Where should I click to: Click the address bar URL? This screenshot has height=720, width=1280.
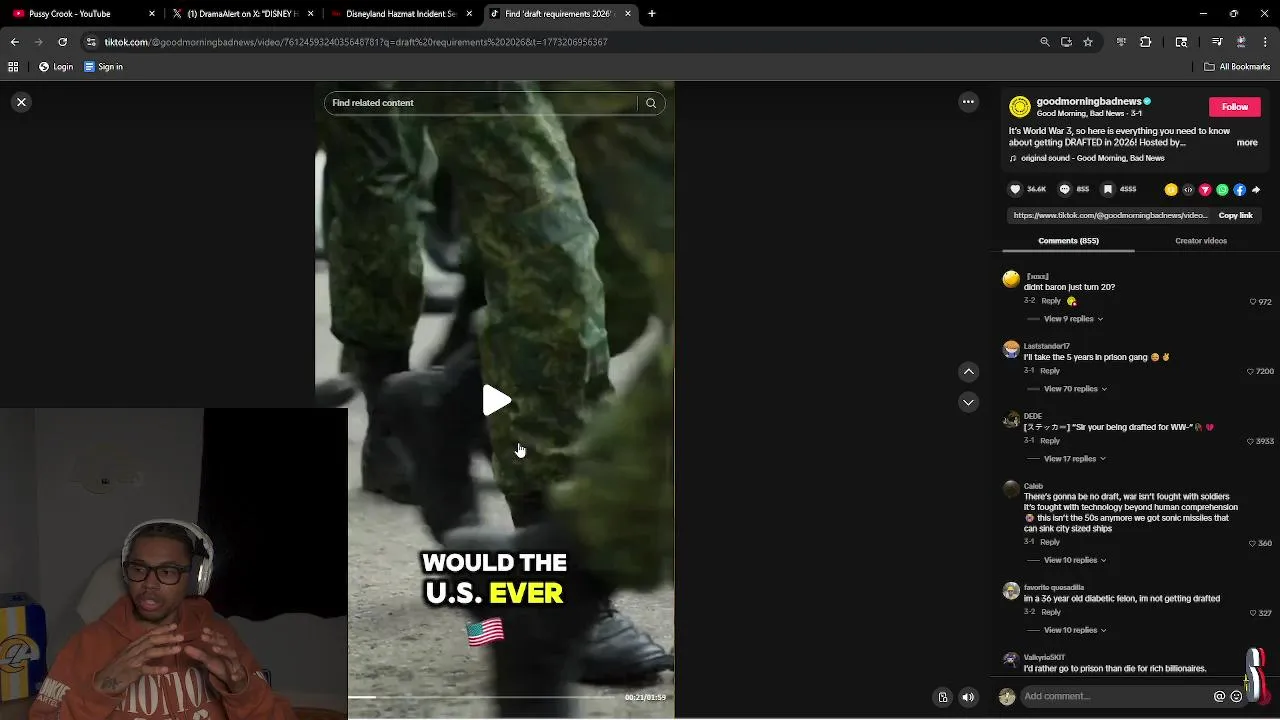coord(355,42)
